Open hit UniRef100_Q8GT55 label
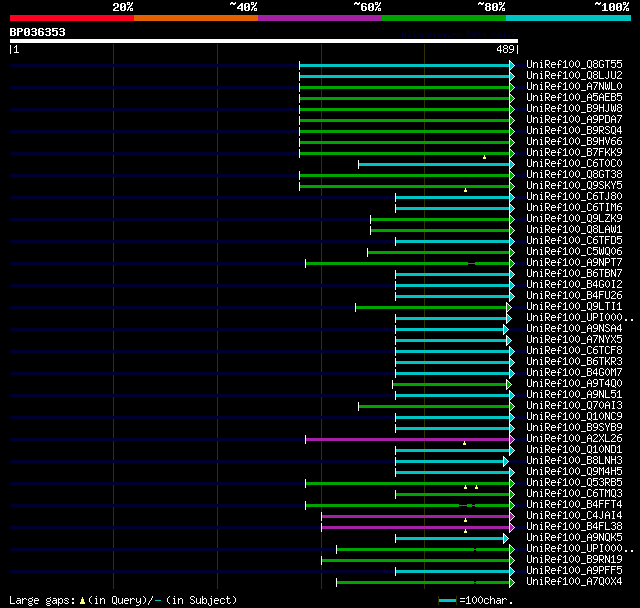Viewport: 640px width, 608px height. pos(574,64)
